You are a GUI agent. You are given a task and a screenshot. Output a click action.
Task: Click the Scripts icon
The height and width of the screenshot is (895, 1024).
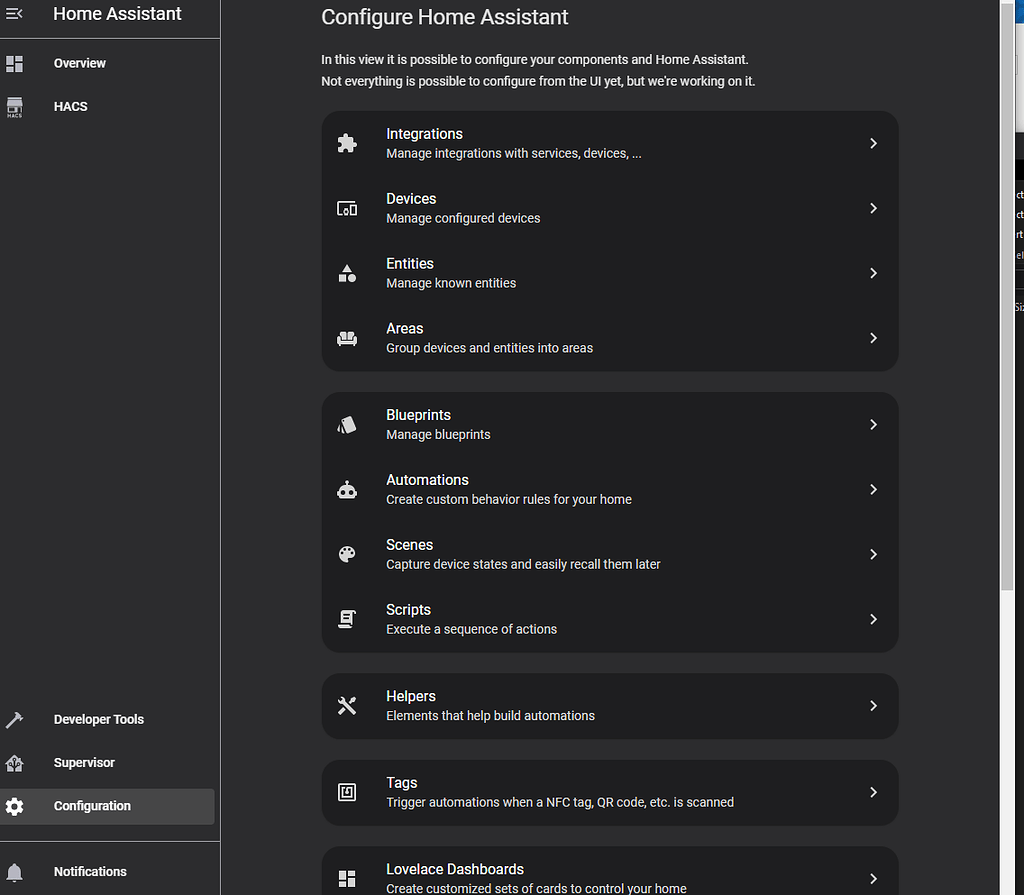pyautogui.click(x=346, y=619)
